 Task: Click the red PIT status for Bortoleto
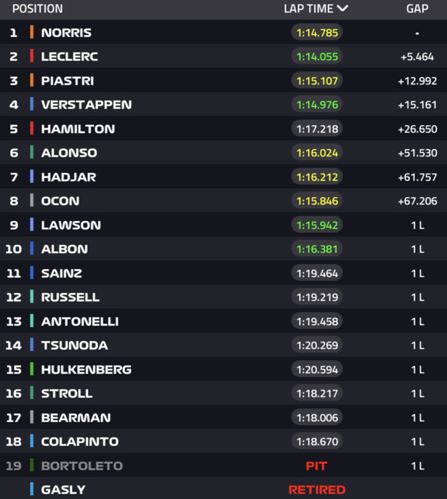pos(316,466)
